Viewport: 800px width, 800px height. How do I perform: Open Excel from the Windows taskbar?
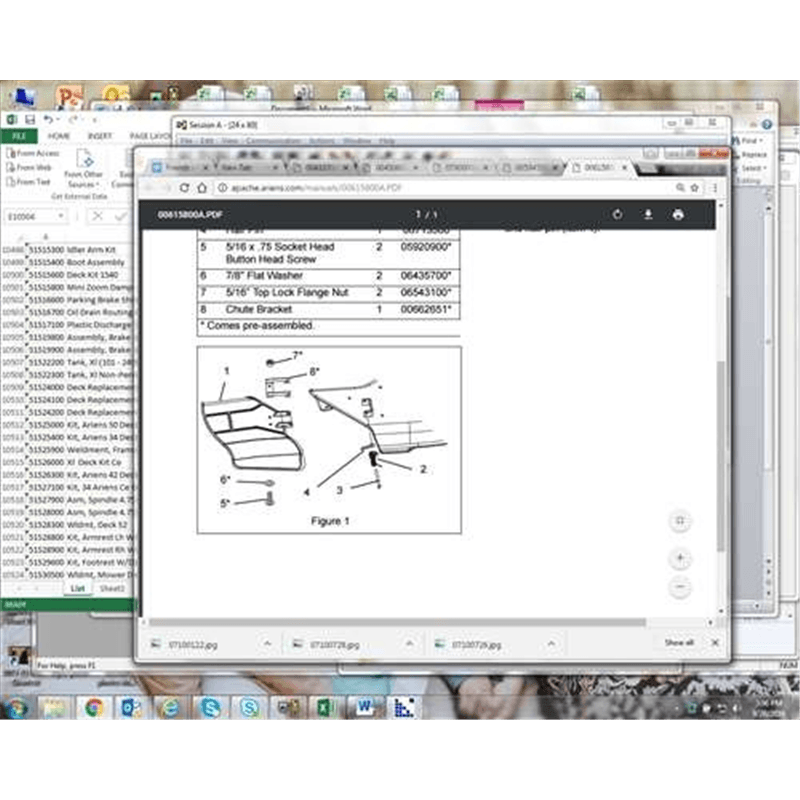click(x=325, y=708)
